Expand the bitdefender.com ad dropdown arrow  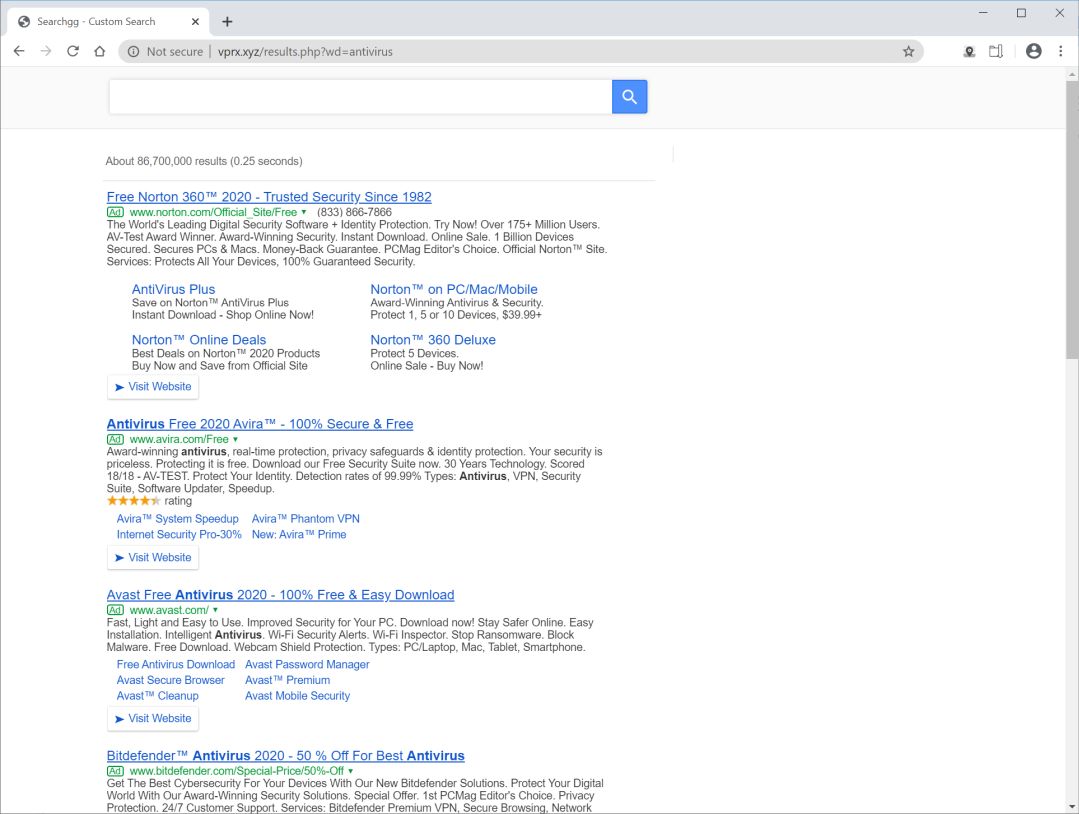350,771
